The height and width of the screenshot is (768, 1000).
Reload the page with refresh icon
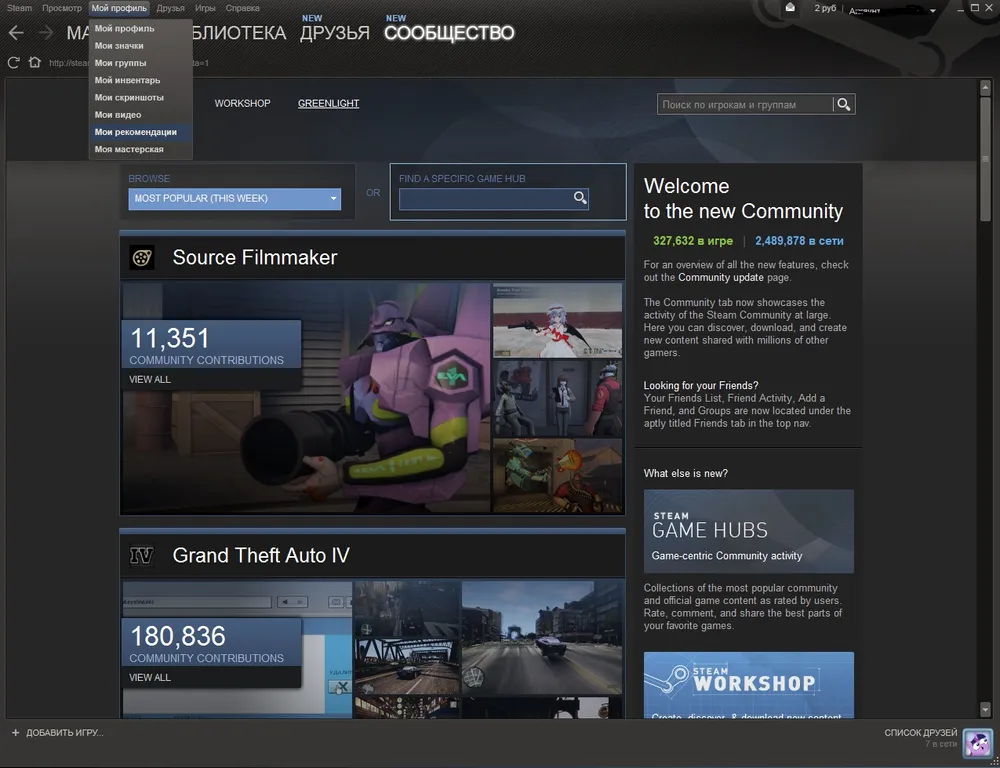point(13,63)
